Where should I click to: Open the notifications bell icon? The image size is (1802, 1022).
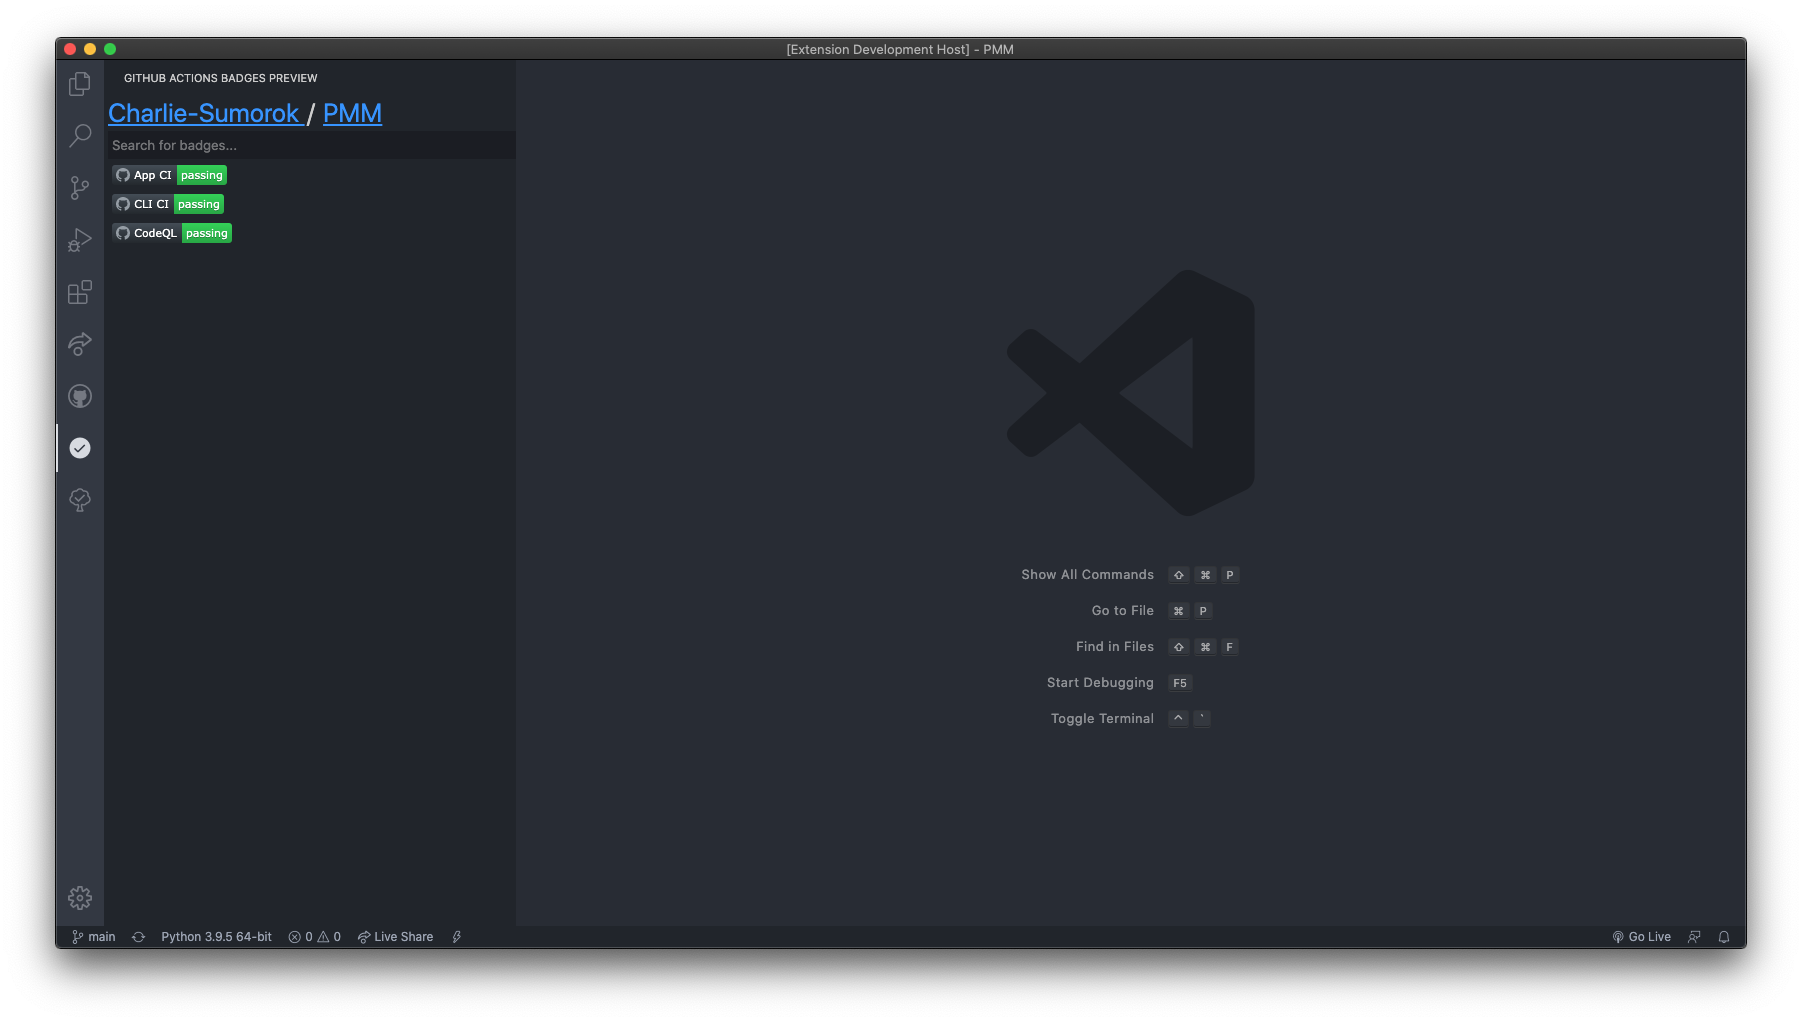(1724, 937)
